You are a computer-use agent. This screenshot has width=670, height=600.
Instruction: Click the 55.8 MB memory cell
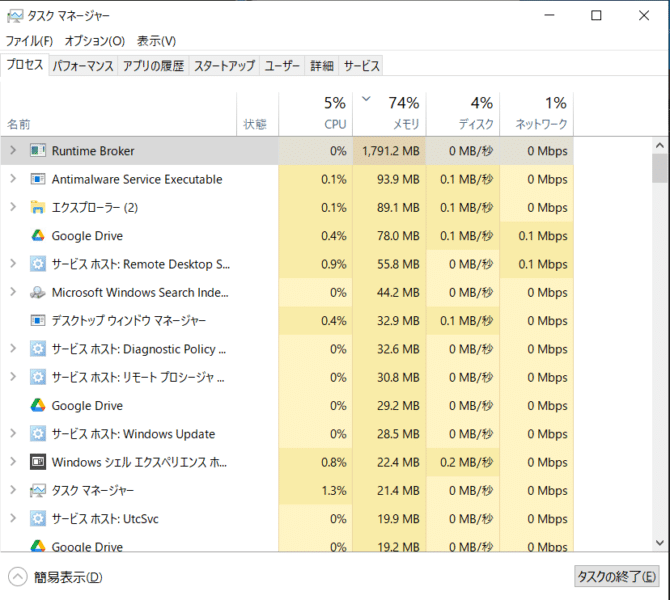[389, 264]
